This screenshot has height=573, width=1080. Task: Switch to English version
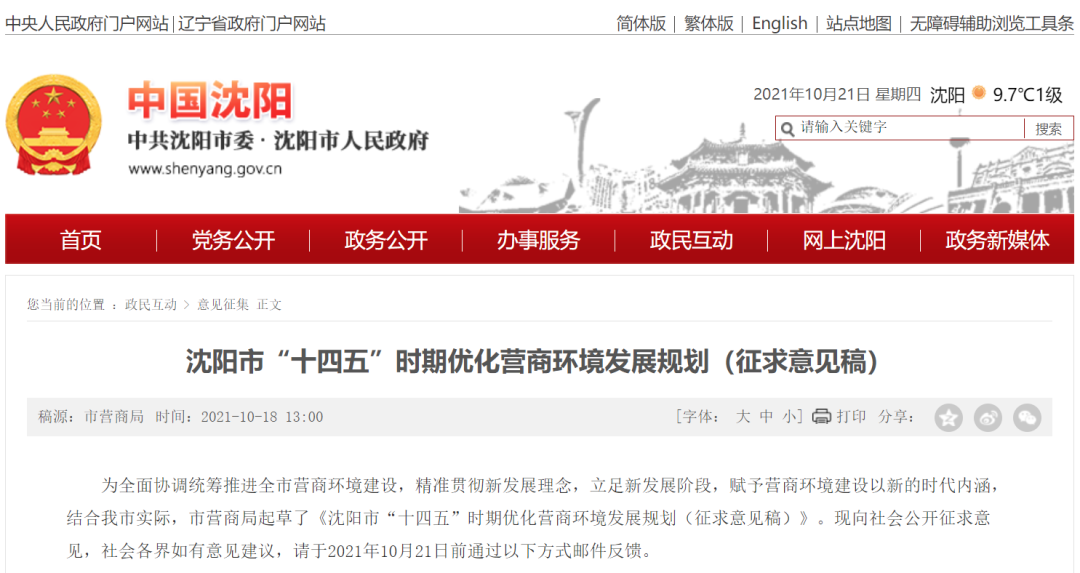780,23
